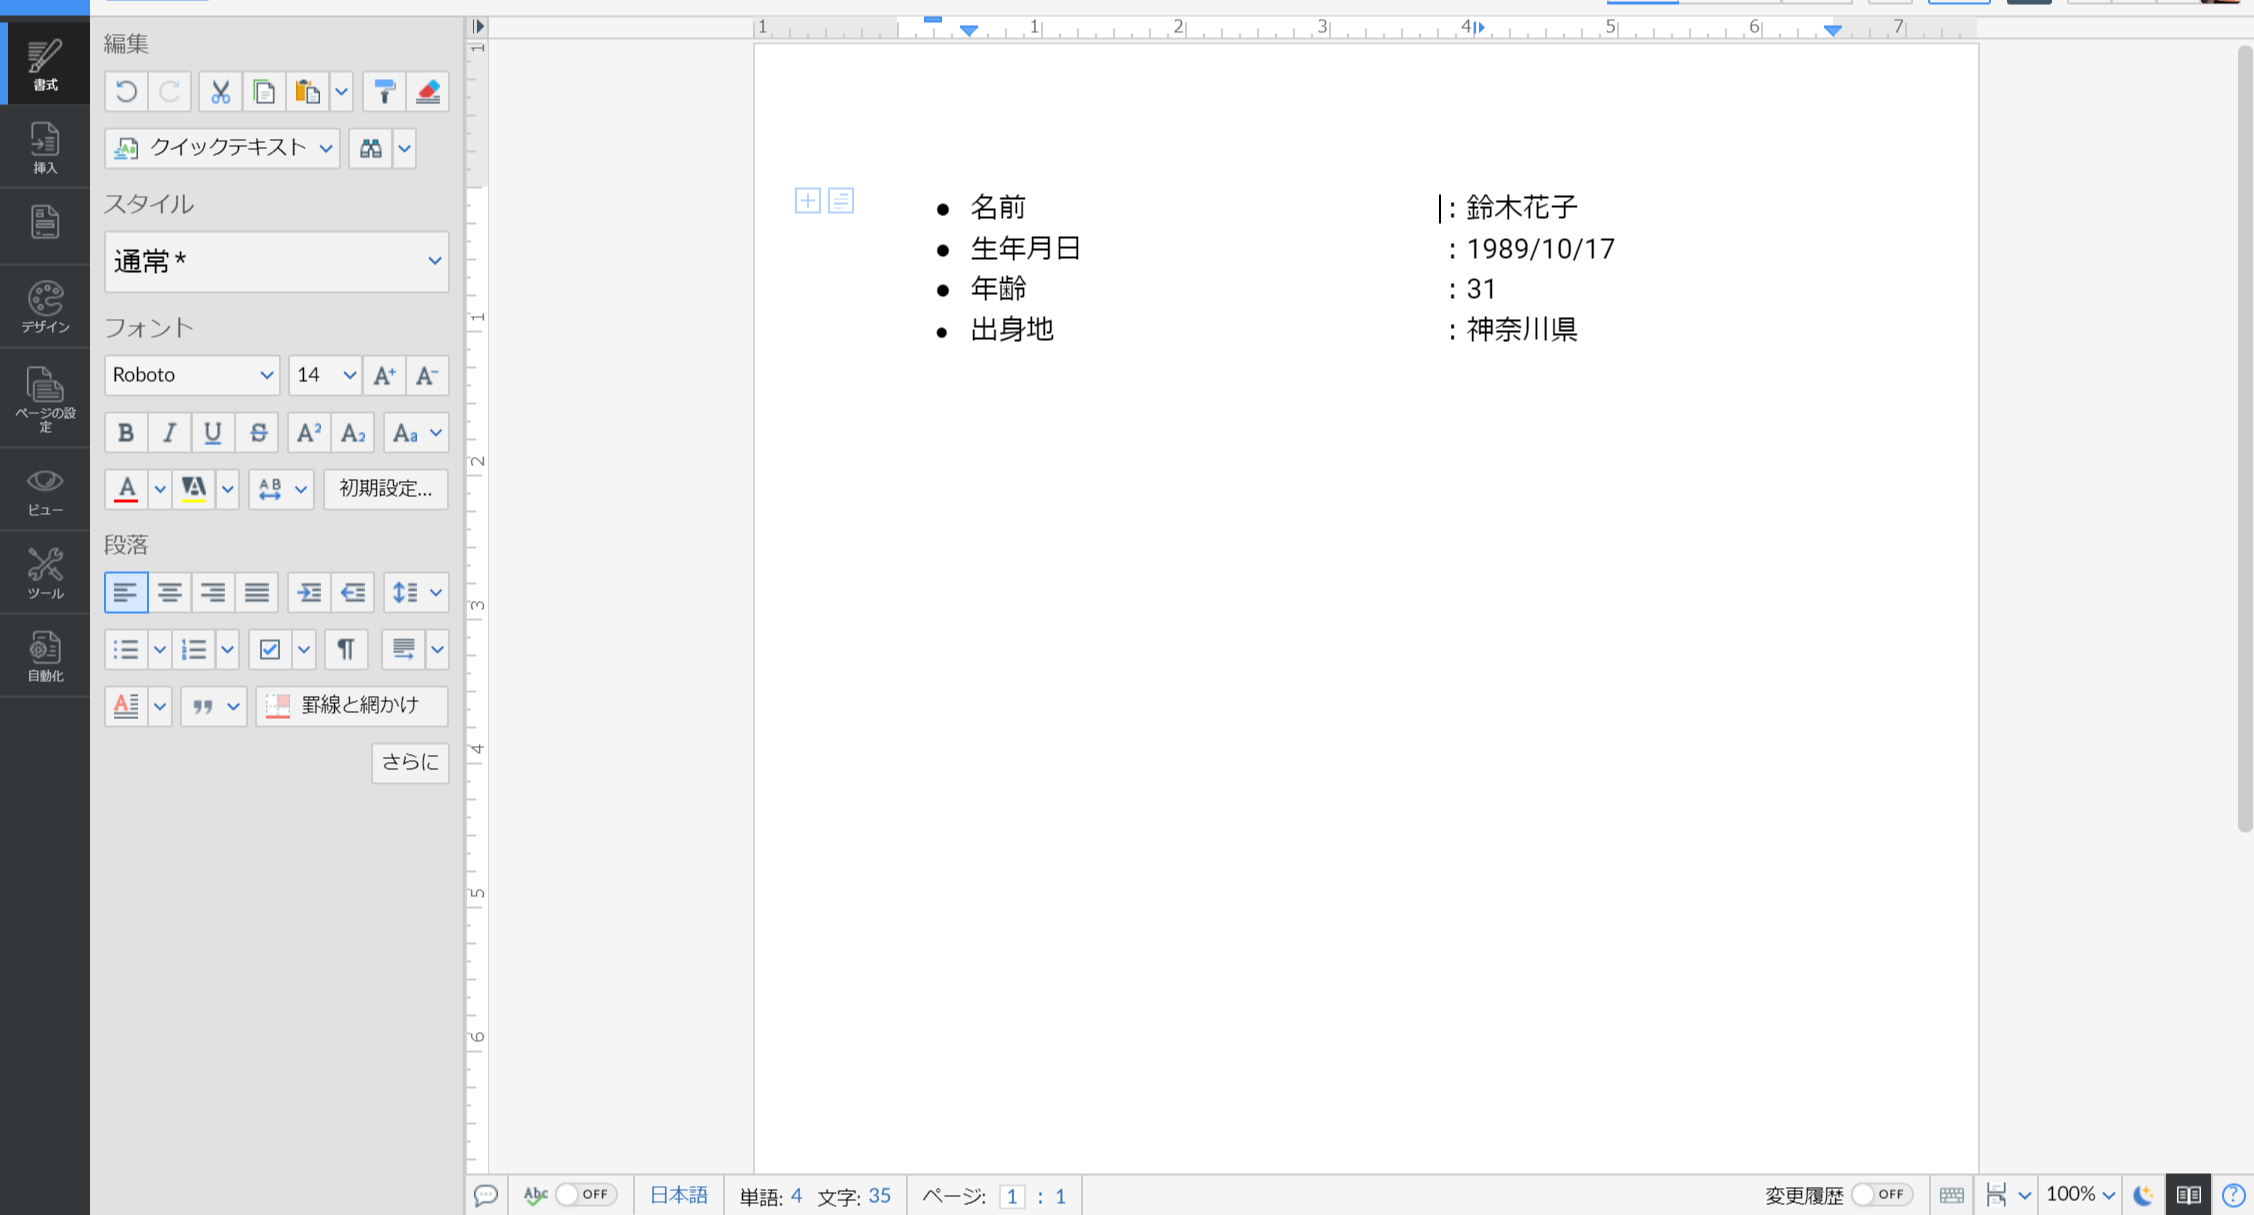Click the red font color swatch
This screenshot has width=2254, height=1215.
tap(126, 488)
